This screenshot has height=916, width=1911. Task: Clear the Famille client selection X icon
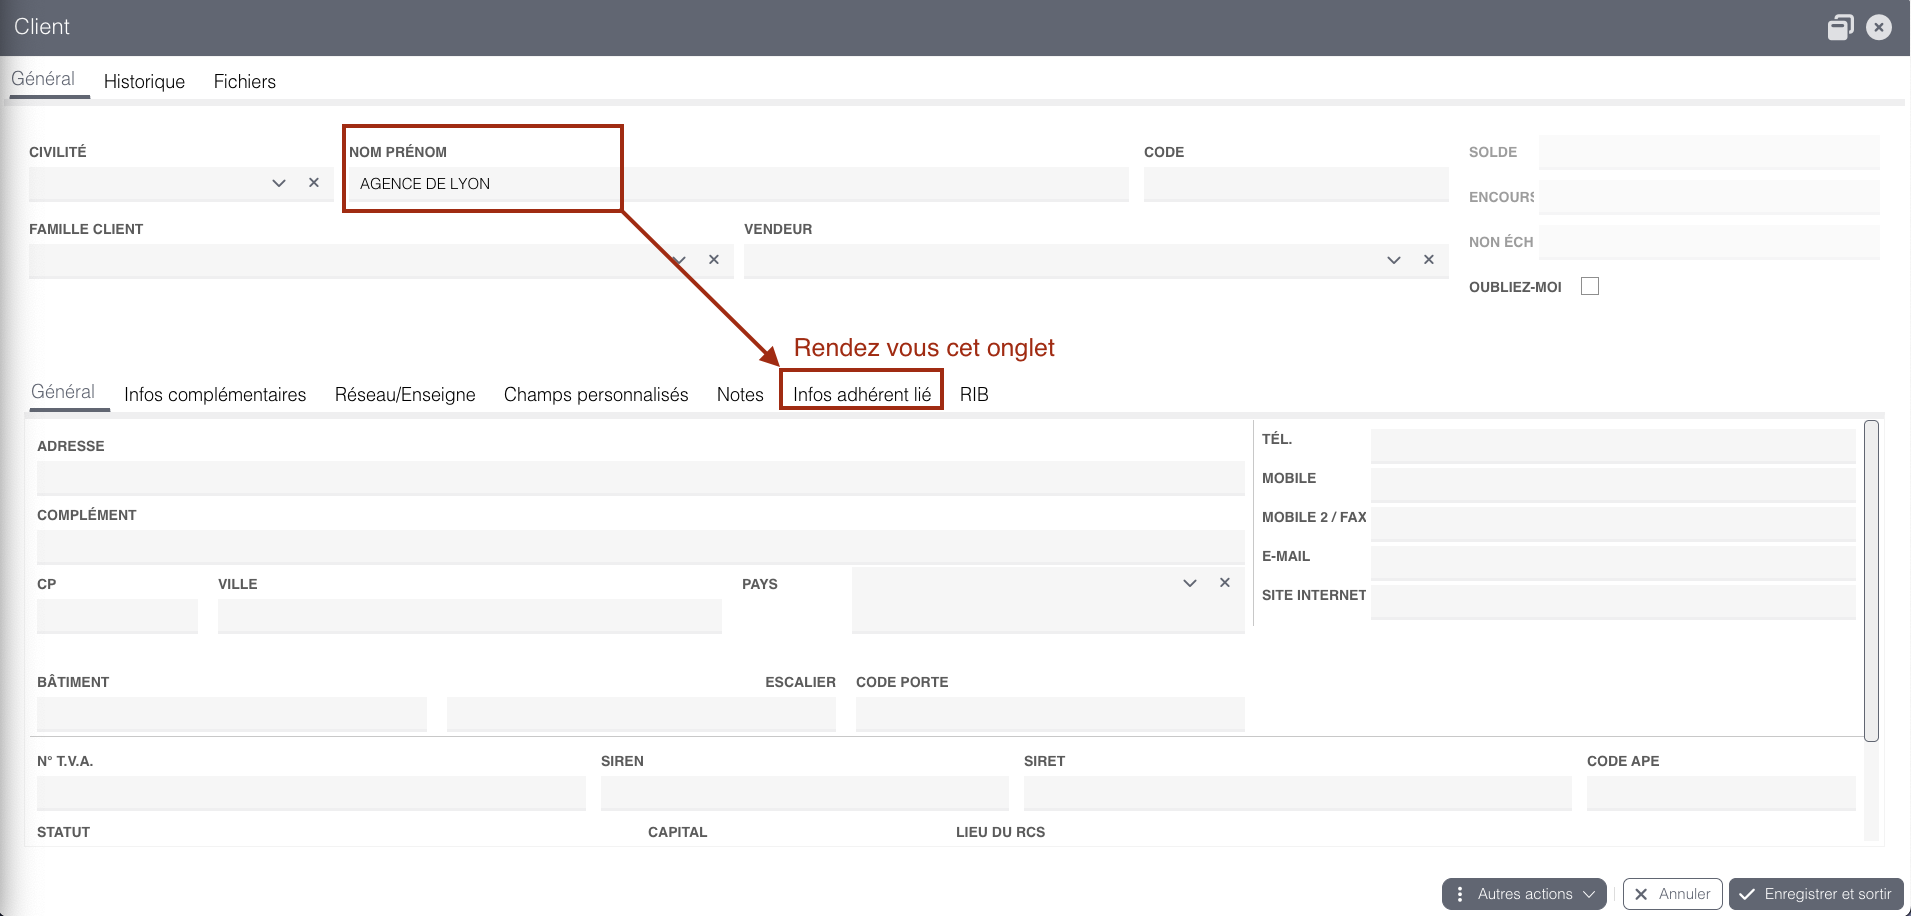(714, 259)
